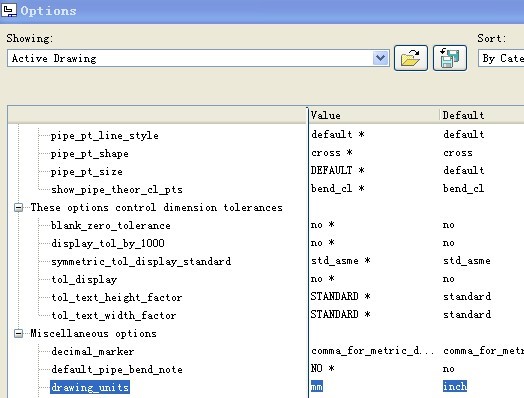524x398 pixels.
Task: Select pipe_pt_shape option
Action: coord(90,154)
